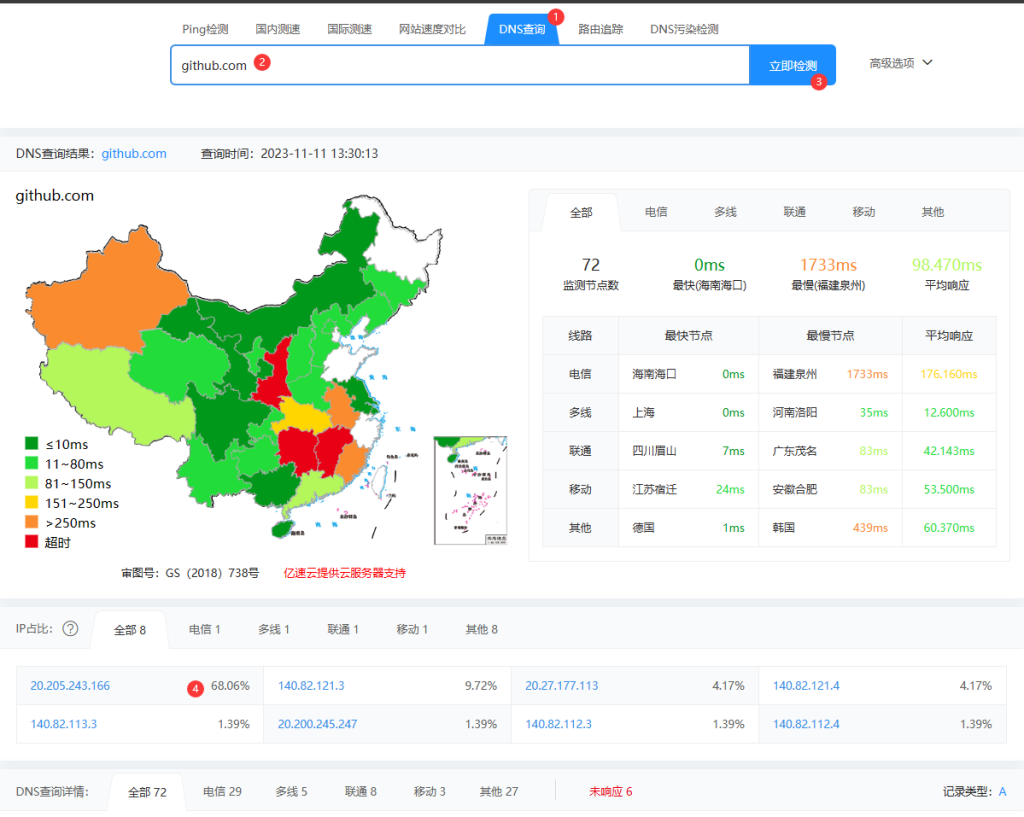Viewport: 1024px width, 817px height.
Task: Select the 联通 1 IP ratio tab
Action: point(343,629)
